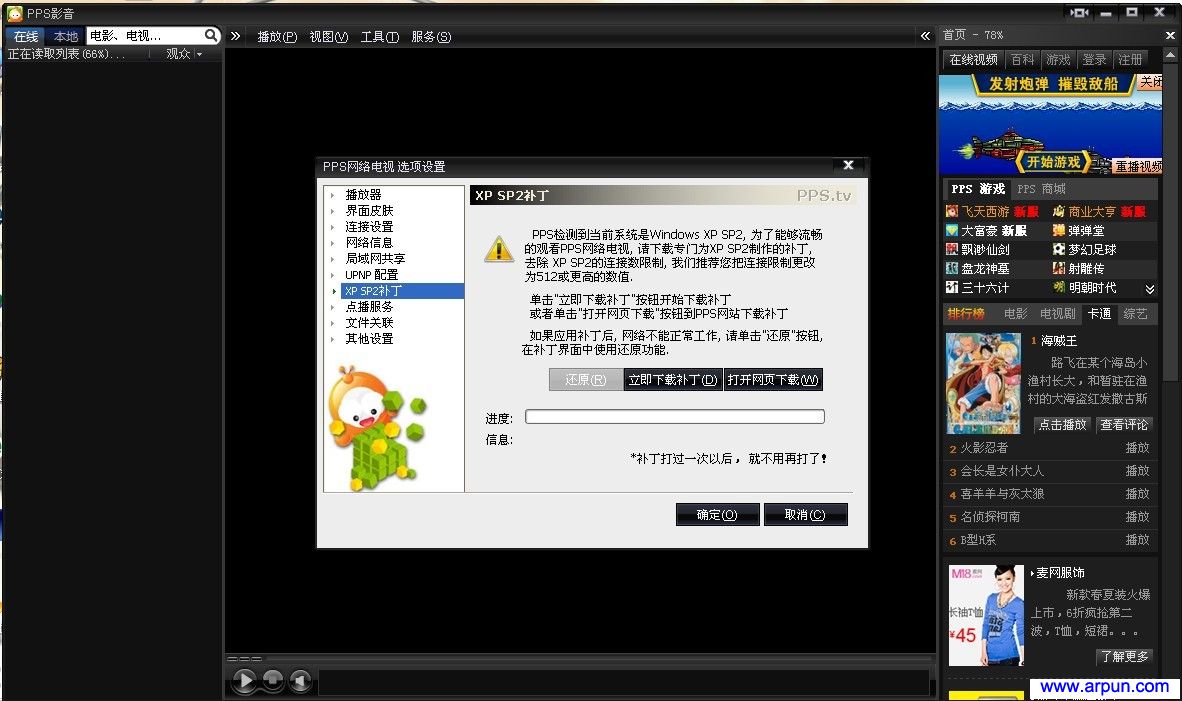Open the 飞天西游 game icon
Image resolution: width=1182 pixels, height=701 pixels.
tap(951, 212)
